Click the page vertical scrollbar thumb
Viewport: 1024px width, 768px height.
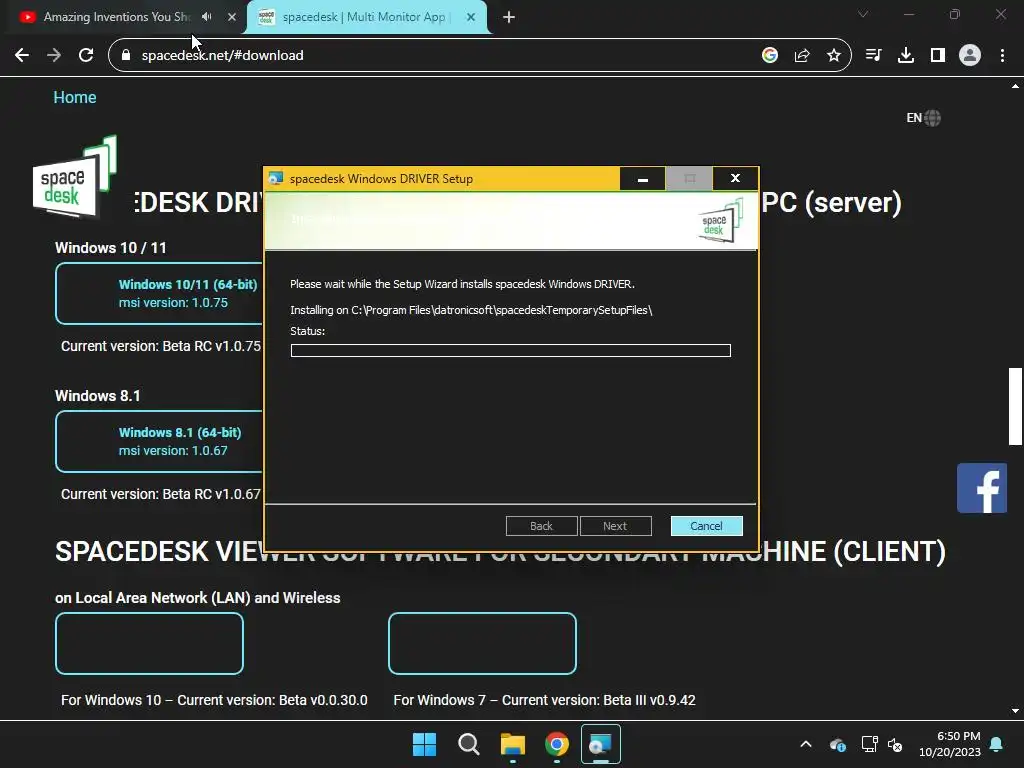[x=1015, y=406]
